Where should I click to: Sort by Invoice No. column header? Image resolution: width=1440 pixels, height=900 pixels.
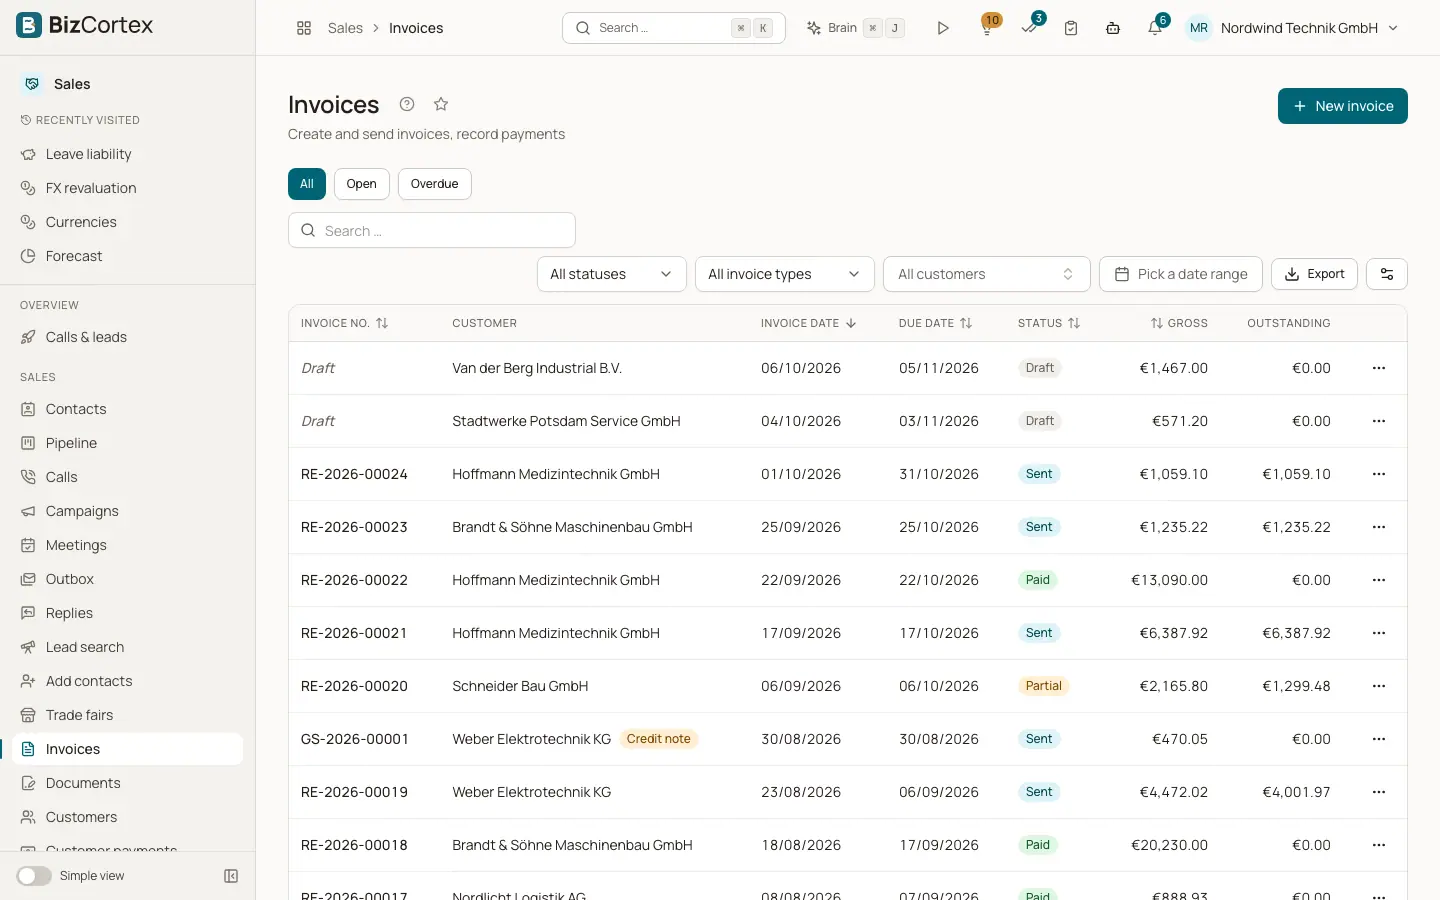[x=345, y=323]
